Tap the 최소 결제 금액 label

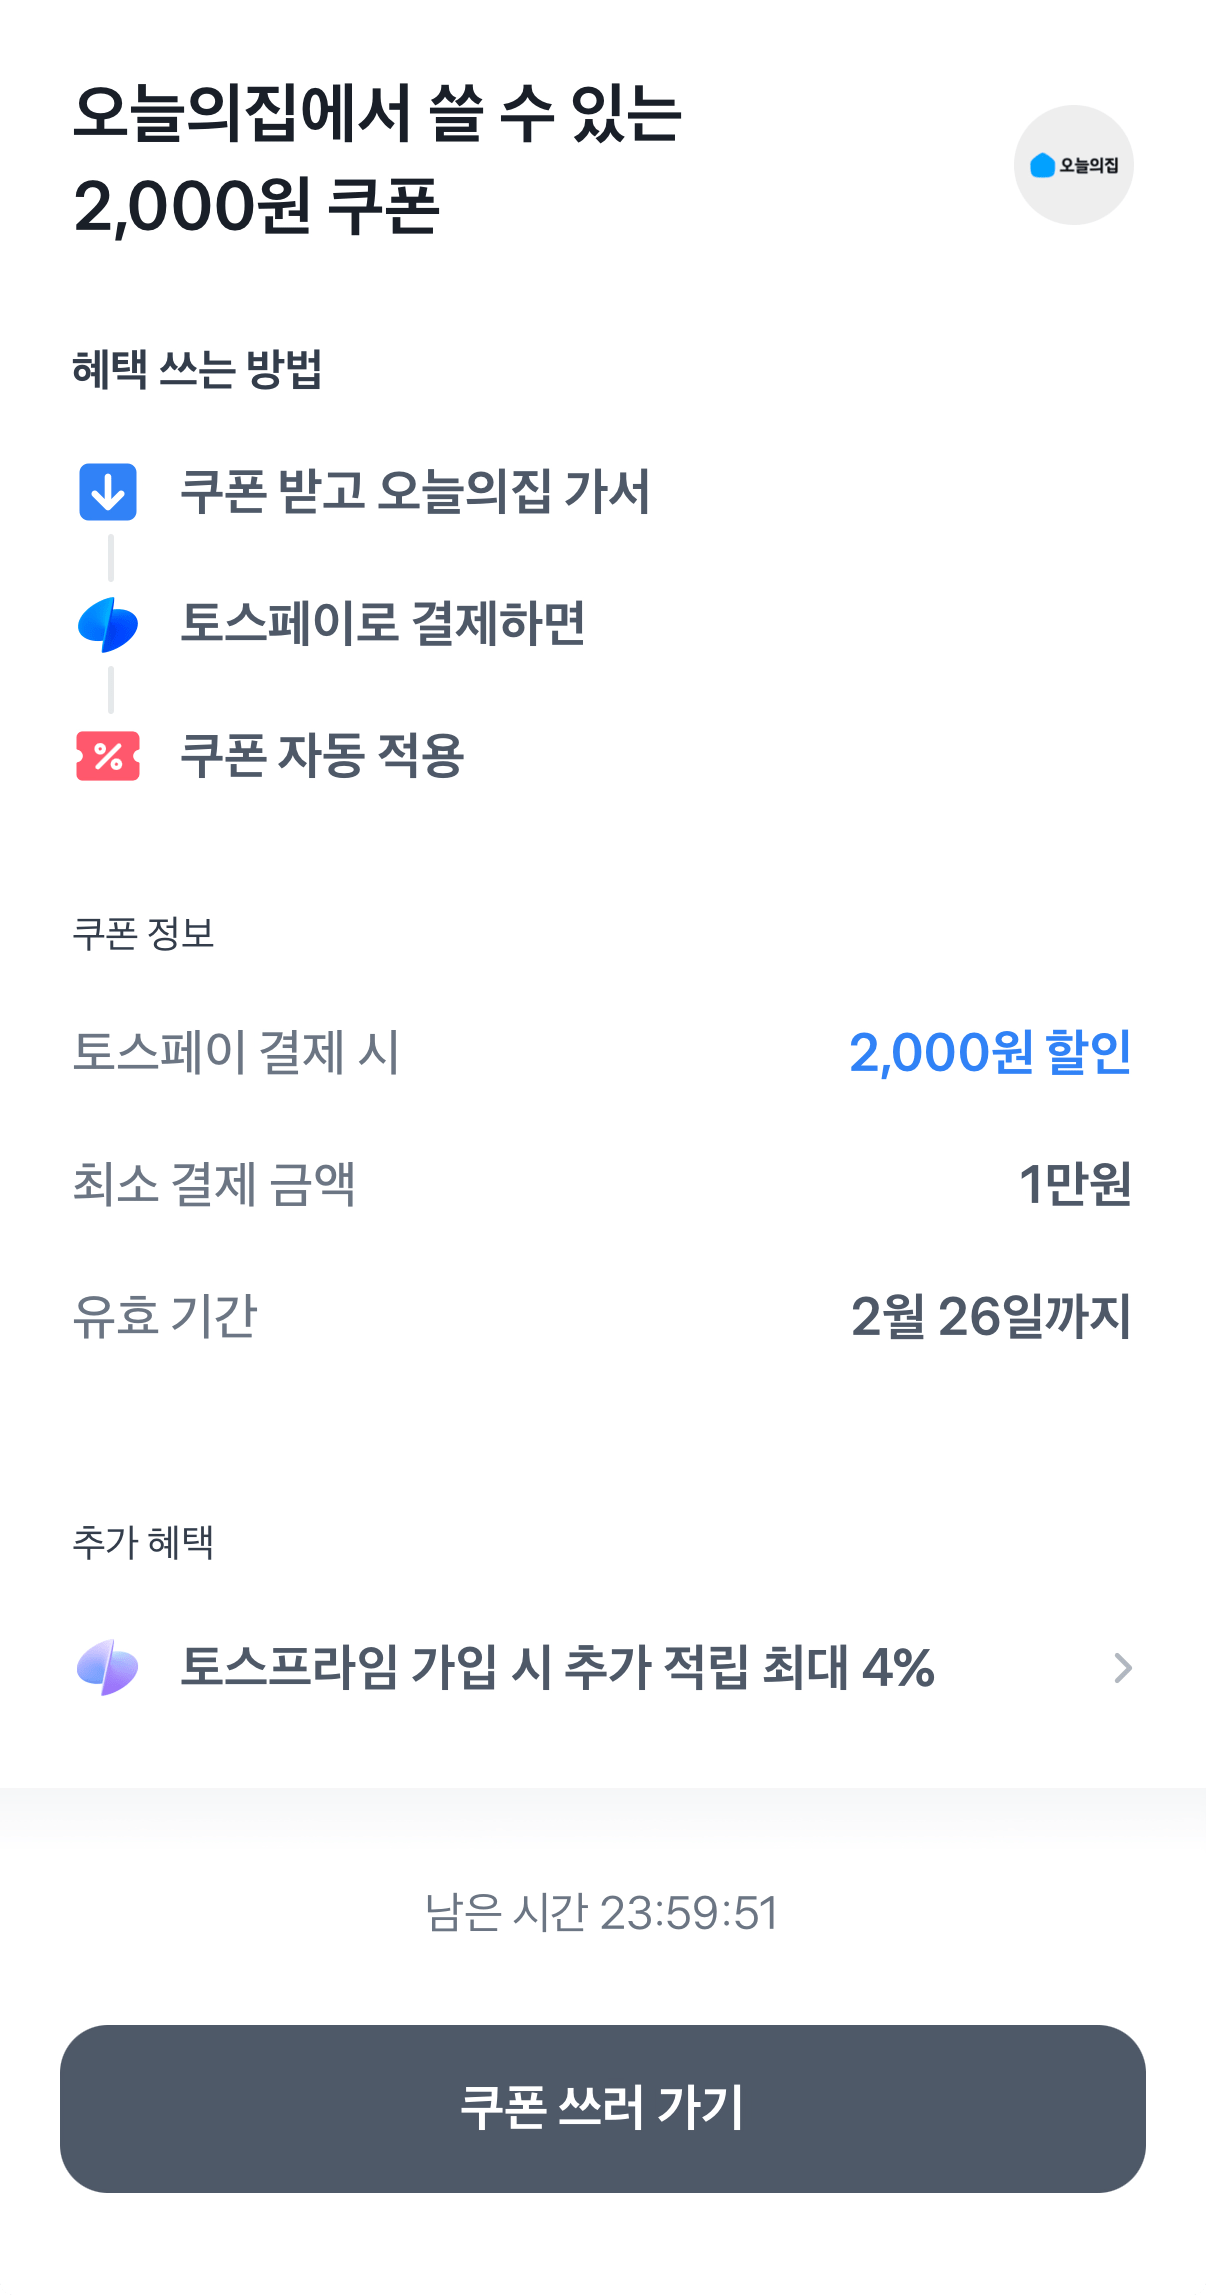tap(214, 1184)
